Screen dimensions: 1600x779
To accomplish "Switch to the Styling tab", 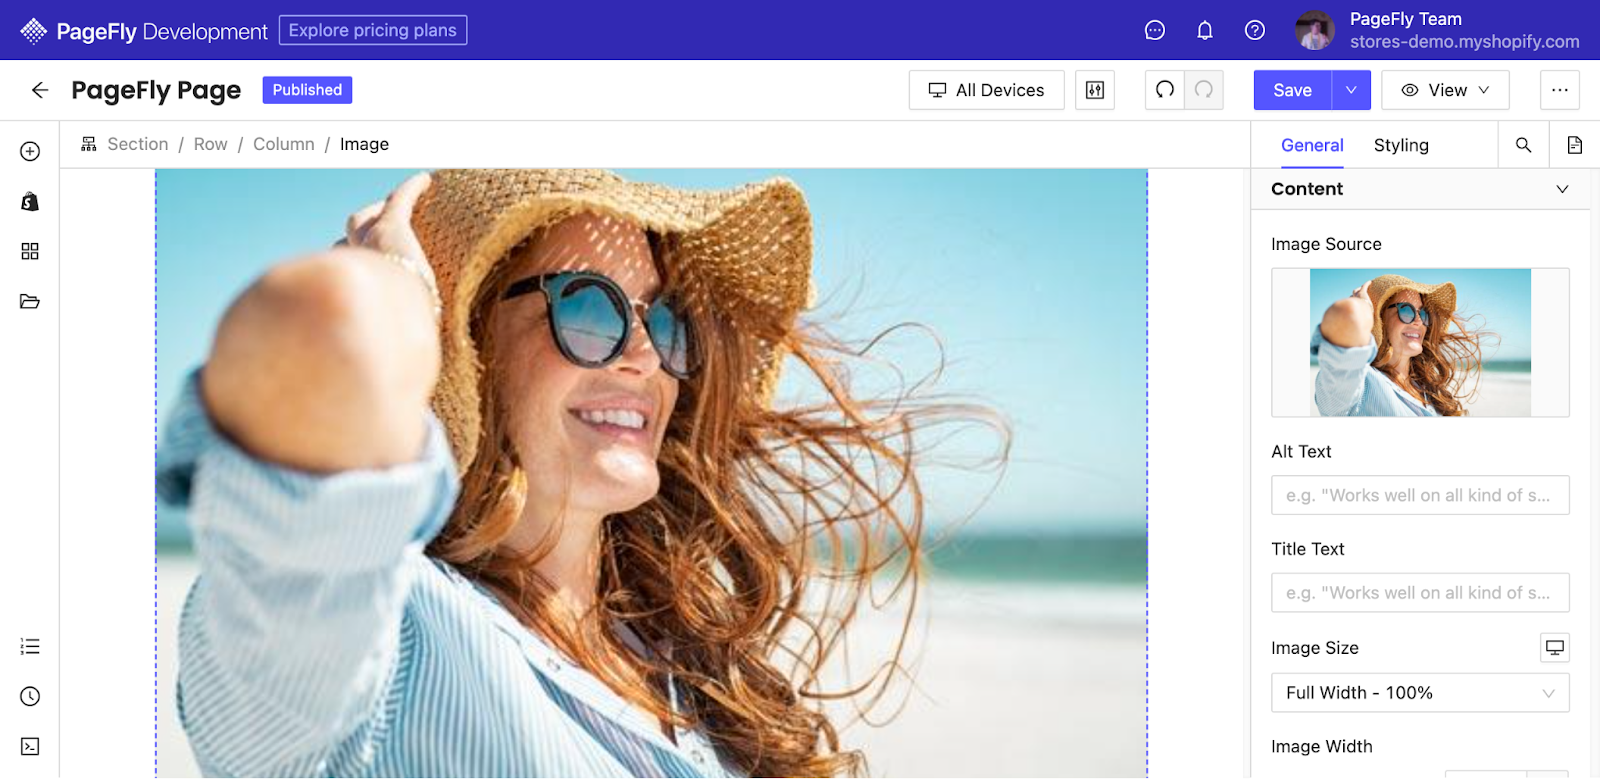I will pos(1401,145).
